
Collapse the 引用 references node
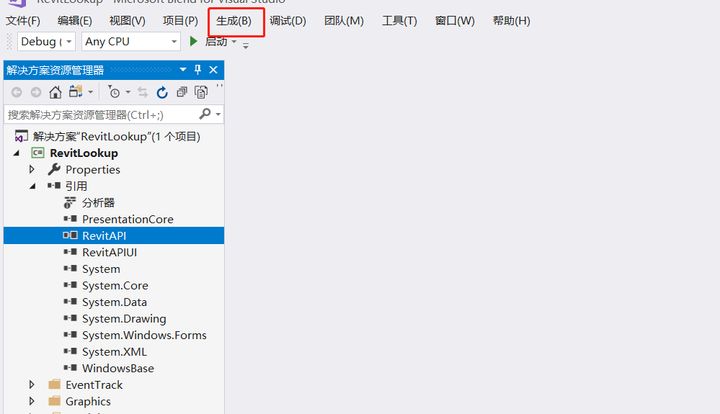tap(33, 186)
